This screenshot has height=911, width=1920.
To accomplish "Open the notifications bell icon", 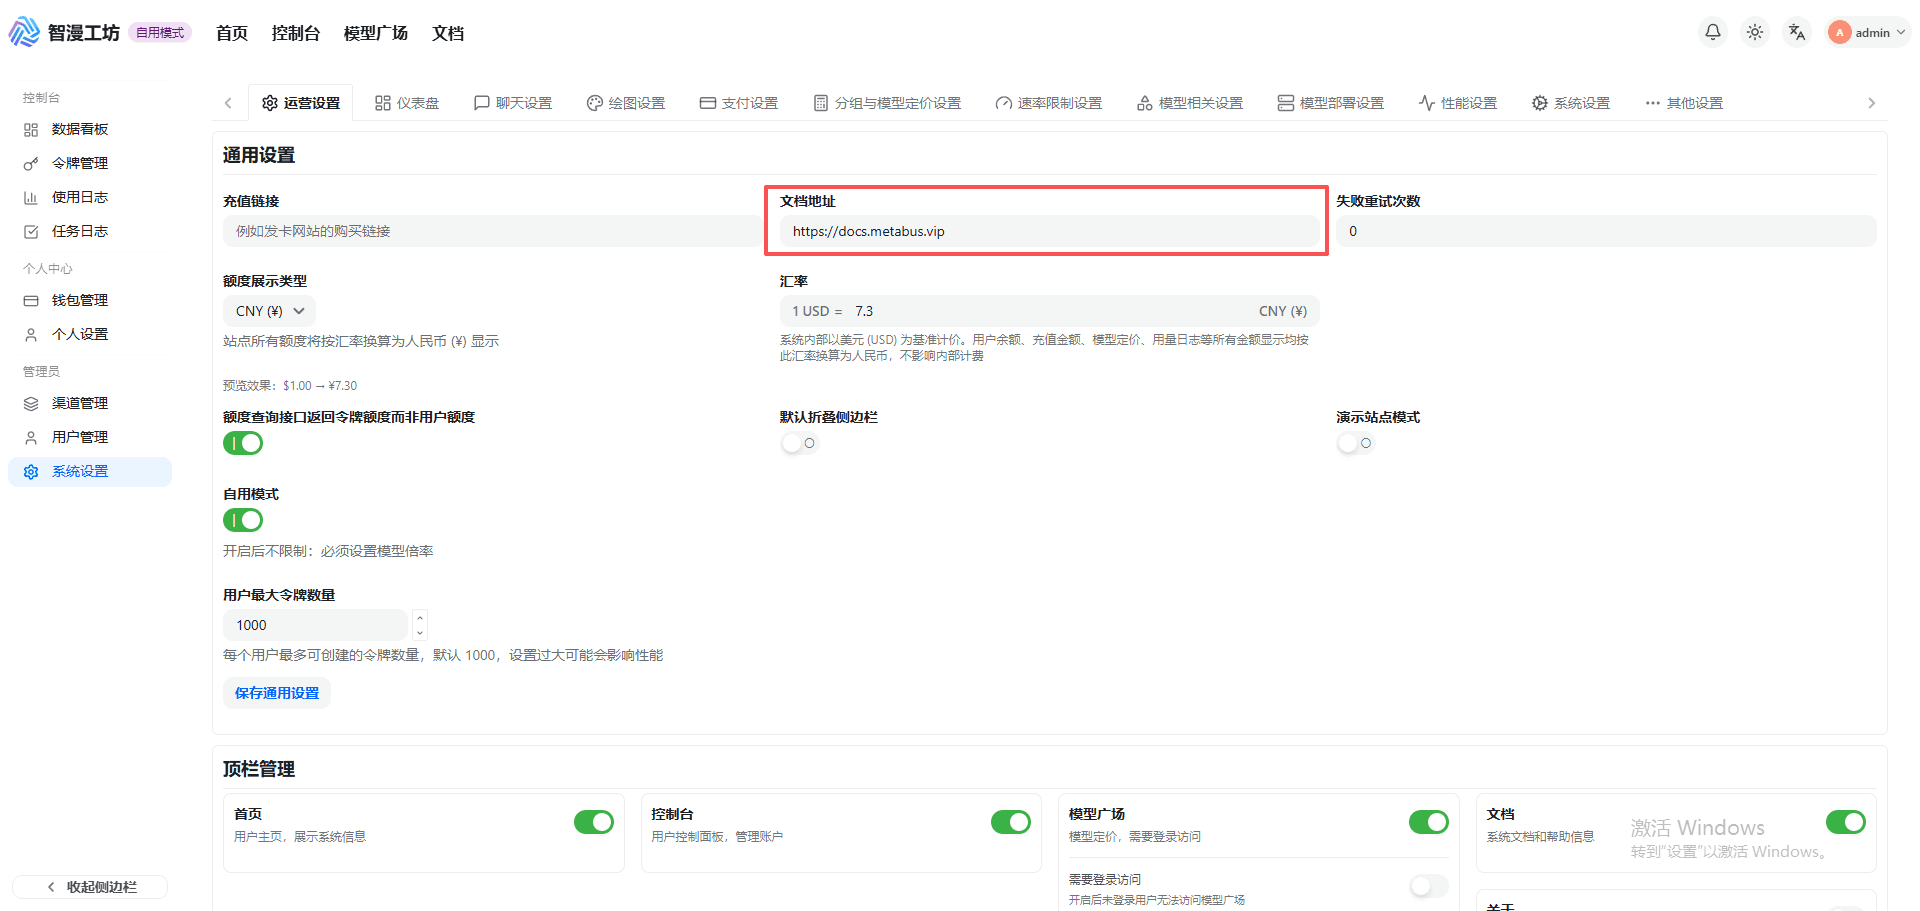I will [1713, 32].
